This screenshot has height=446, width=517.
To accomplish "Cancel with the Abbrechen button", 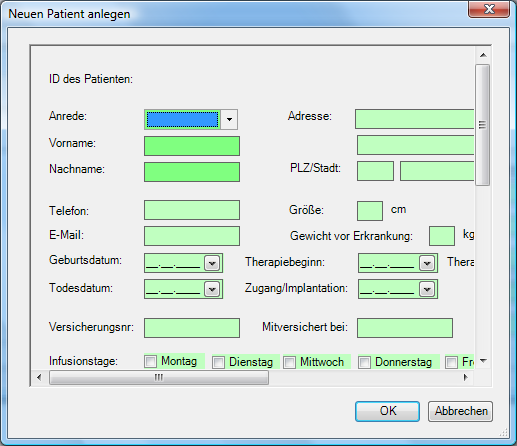I will (x=460, y=411).
